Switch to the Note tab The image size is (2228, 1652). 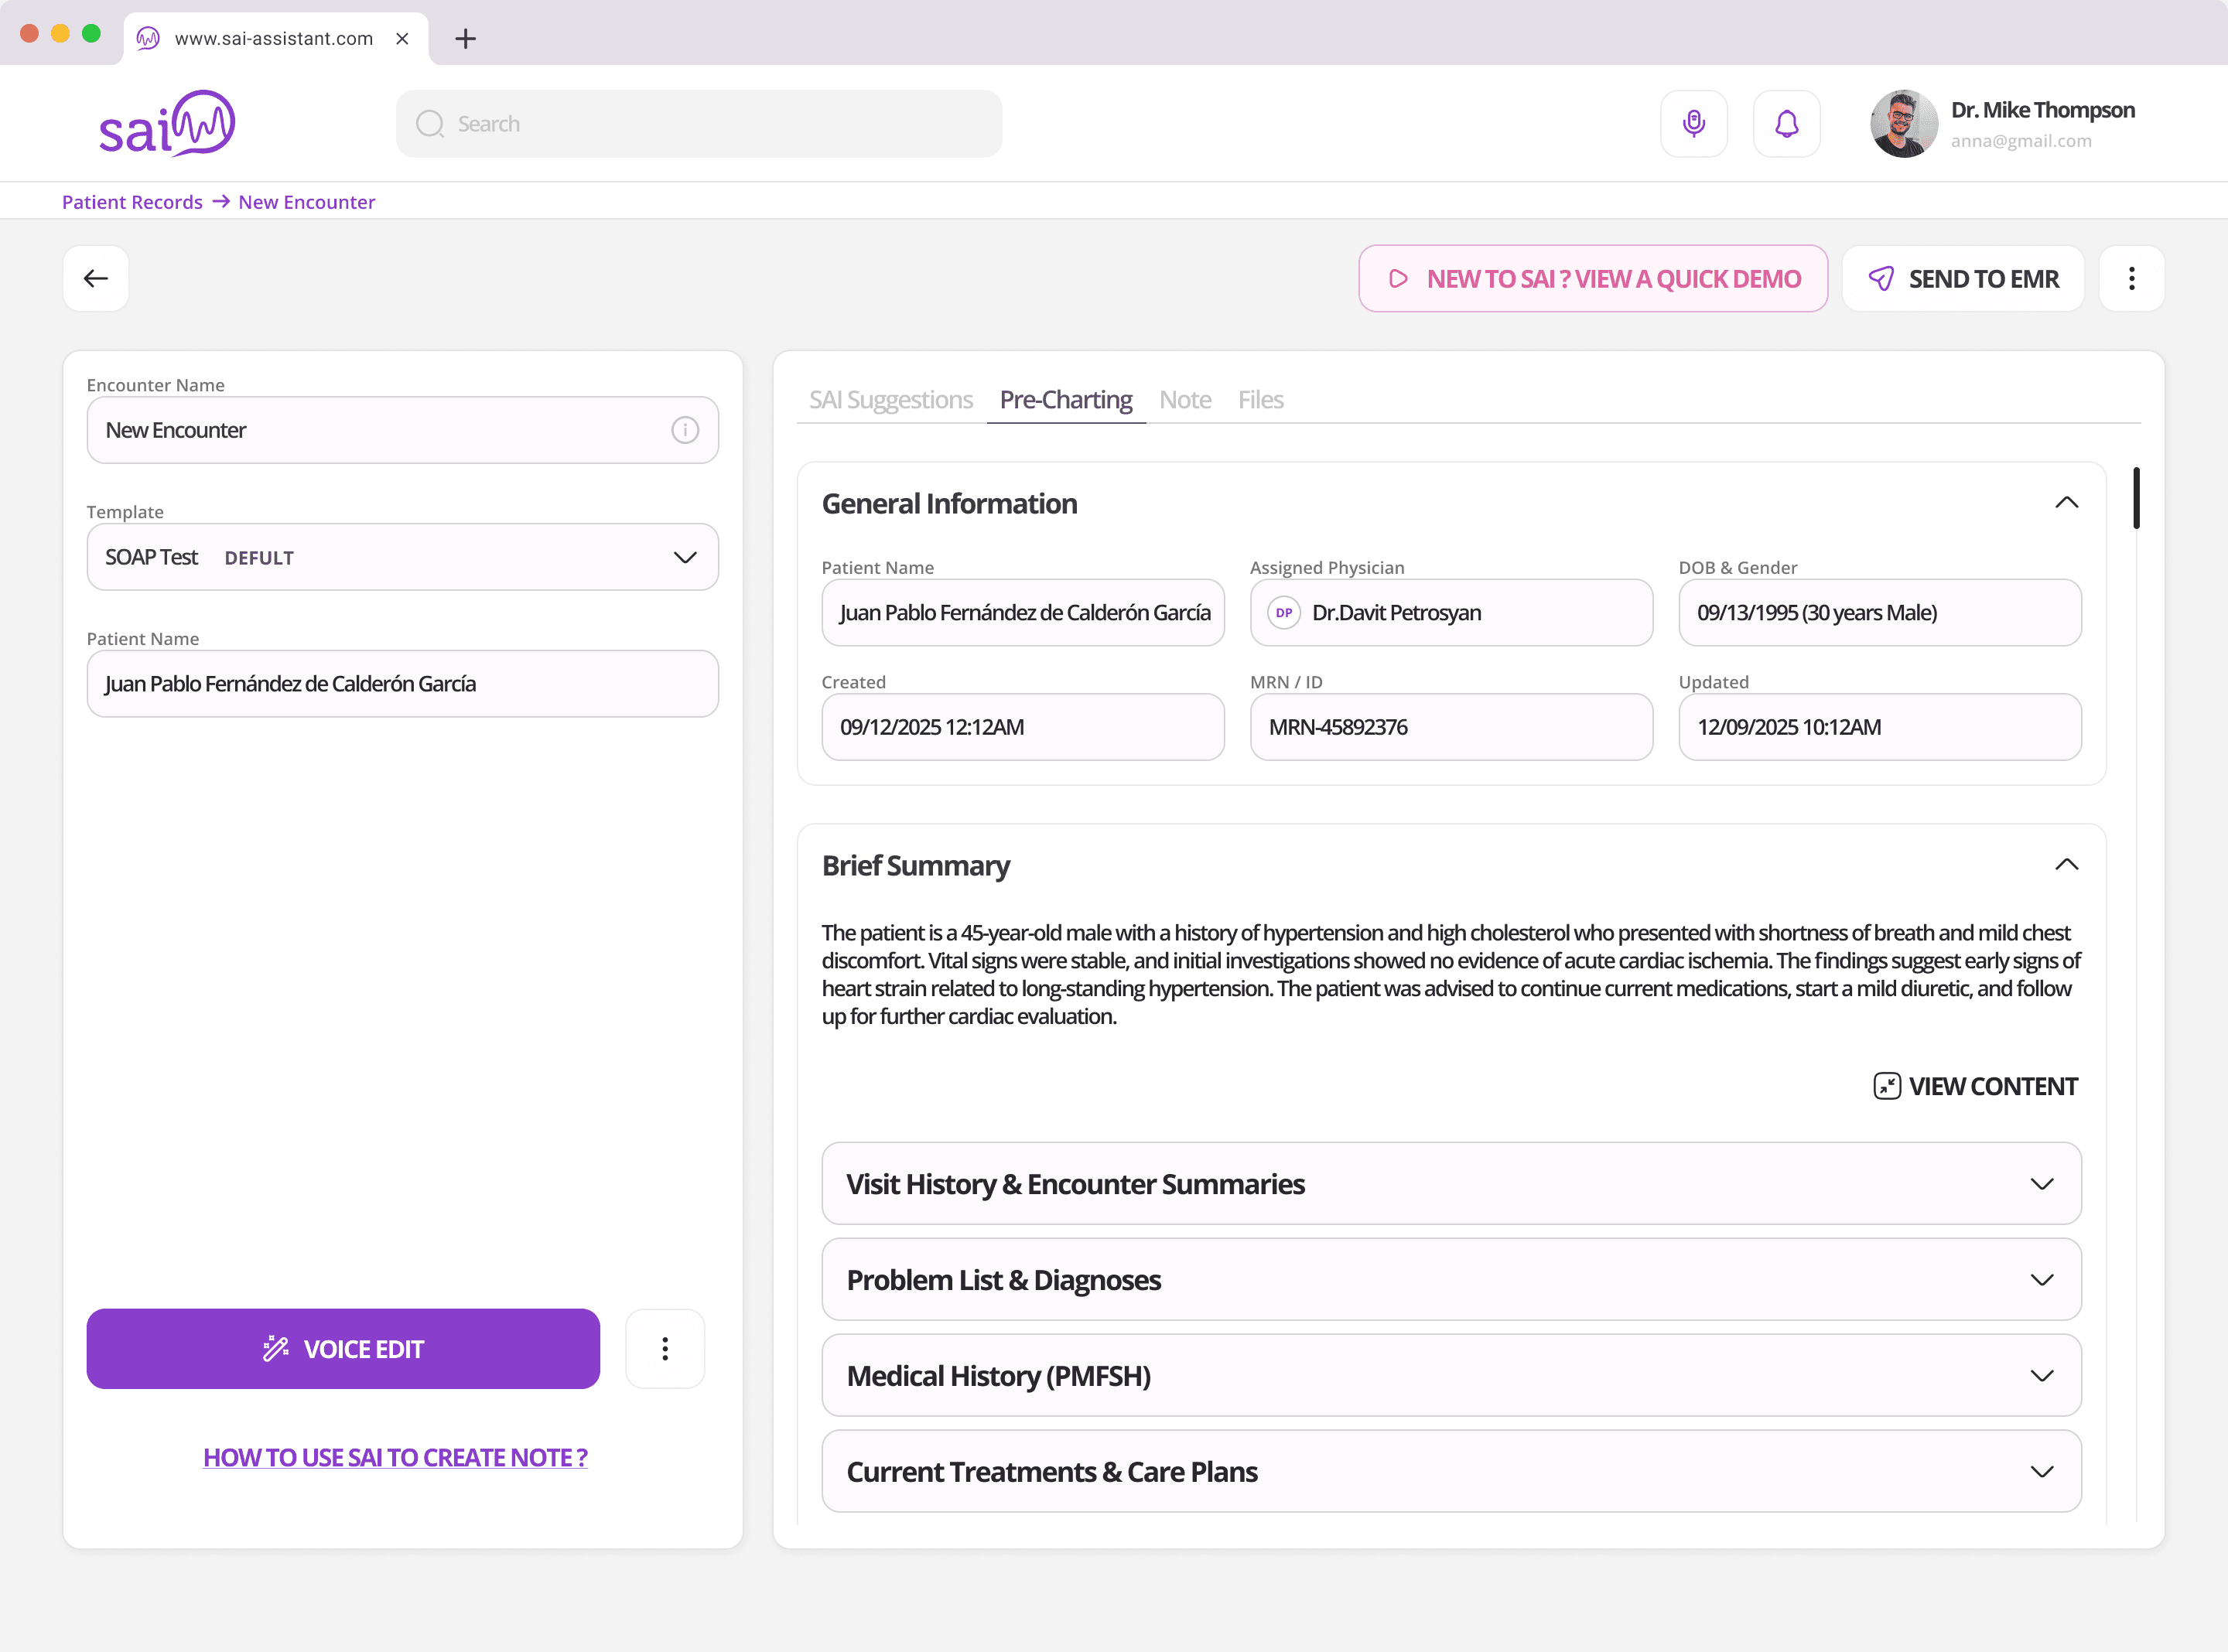[1184, 400]
